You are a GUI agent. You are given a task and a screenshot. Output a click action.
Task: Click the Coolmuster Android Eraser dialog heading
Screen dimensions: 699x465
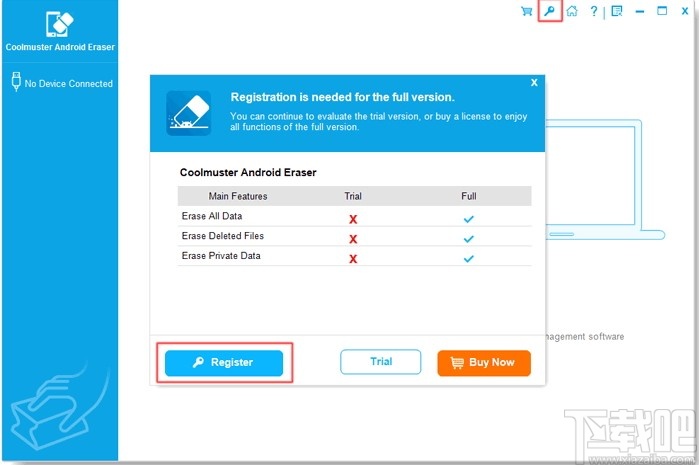point(248,173)
